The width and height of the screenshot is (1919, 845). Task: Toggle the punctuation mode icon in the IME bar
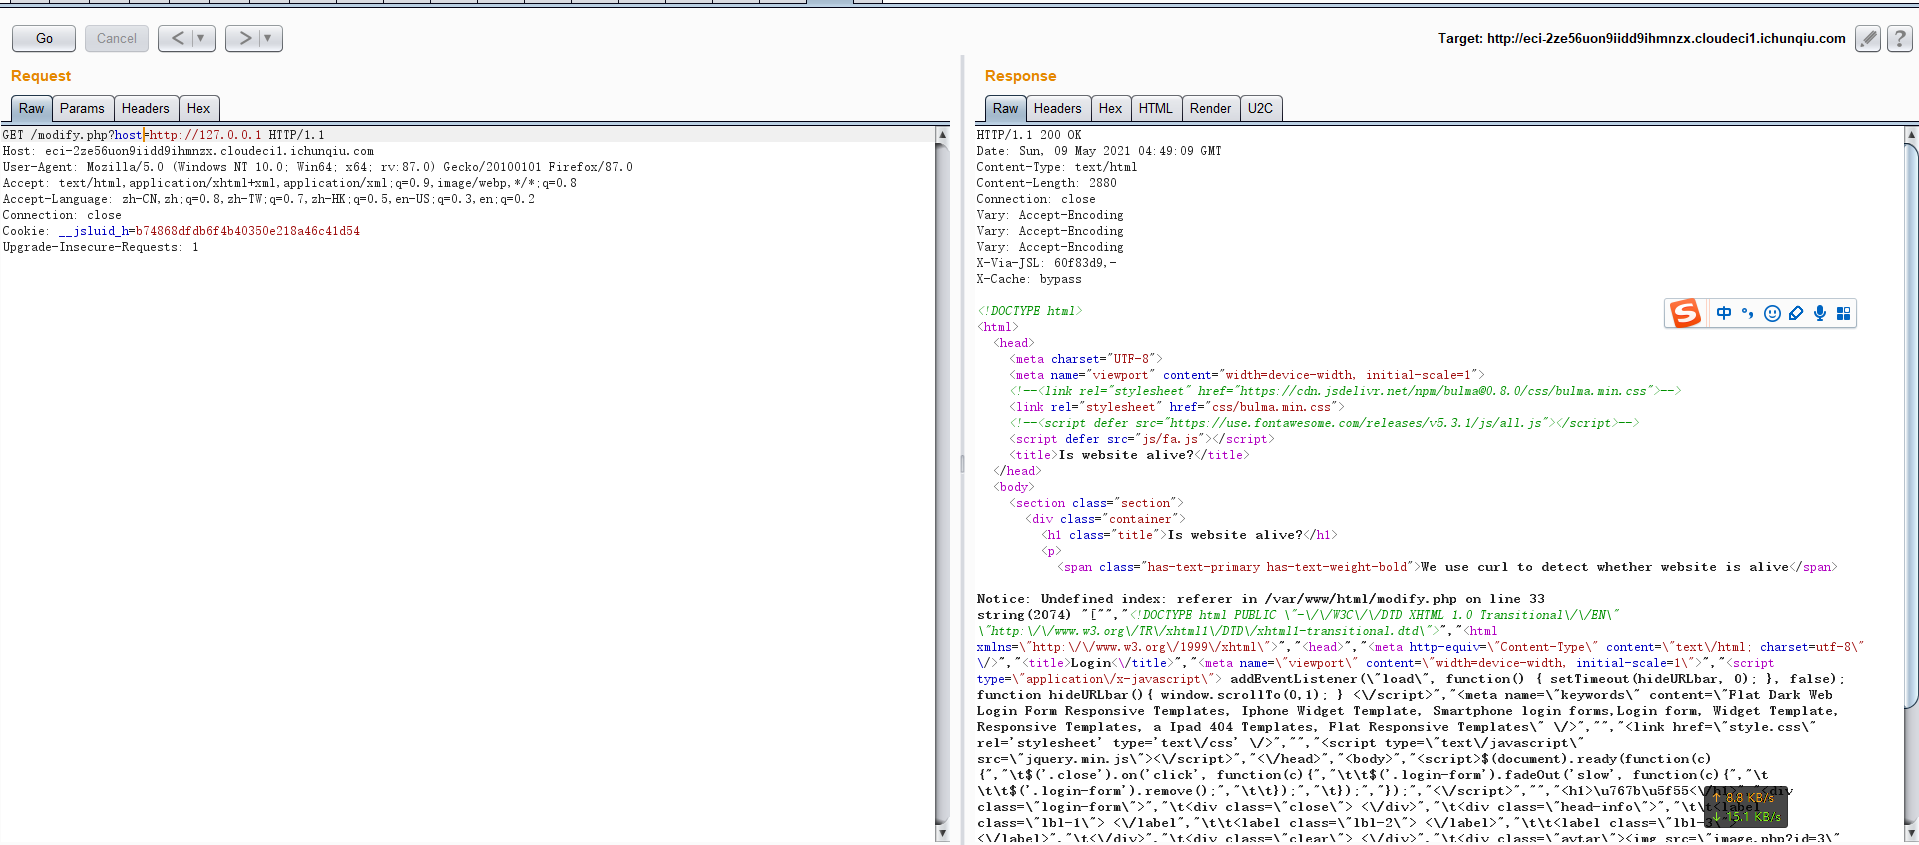click(x=1747, y=313)
